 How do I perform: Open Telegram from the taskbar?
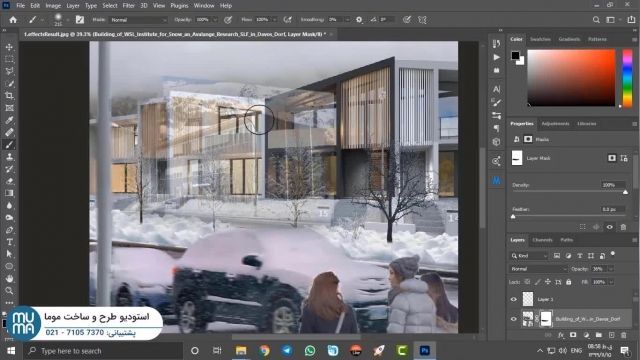click(x=287, y=351)
